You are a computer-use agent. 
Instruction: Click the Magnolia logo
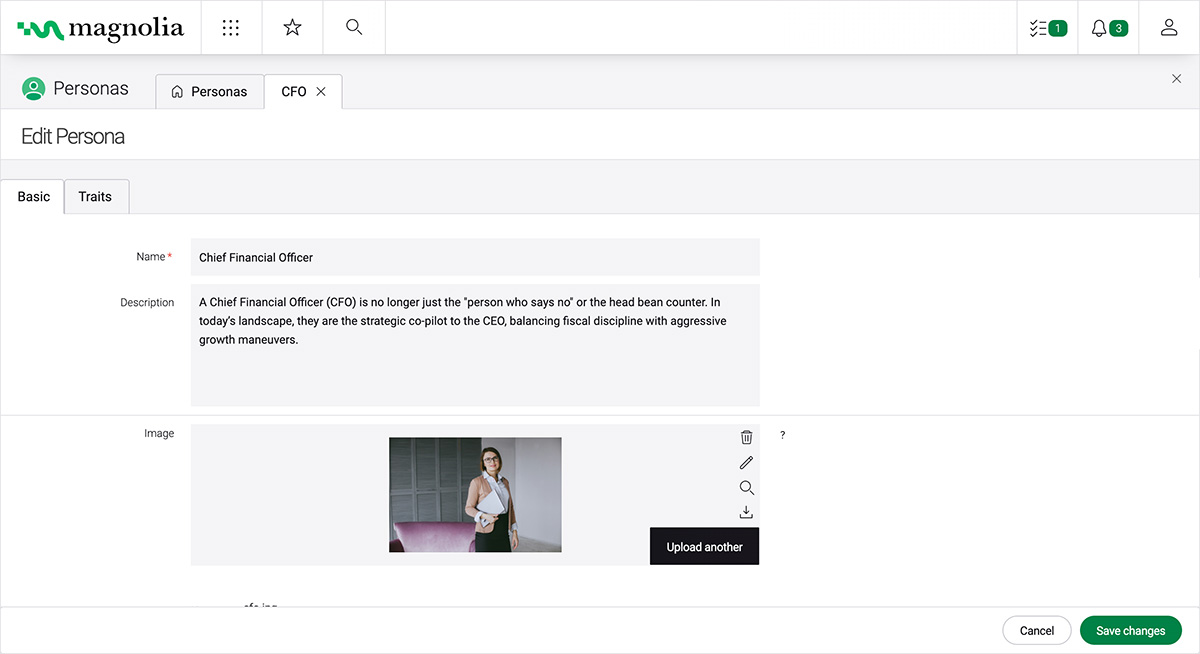(101, 29)
